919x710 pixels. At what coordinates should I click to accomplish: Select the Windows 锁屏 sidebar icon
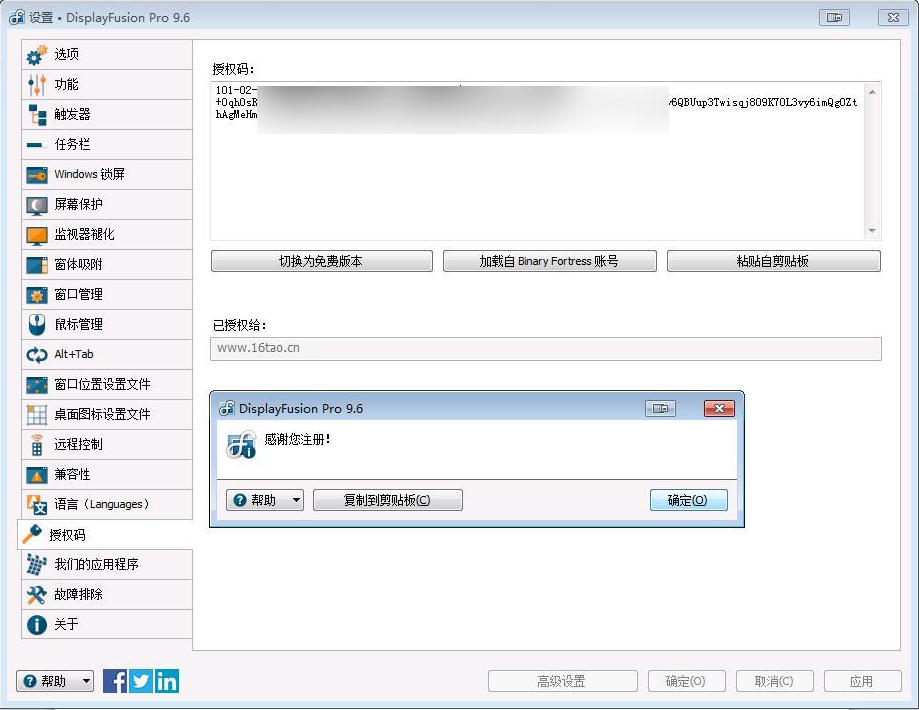coord(37,175)
